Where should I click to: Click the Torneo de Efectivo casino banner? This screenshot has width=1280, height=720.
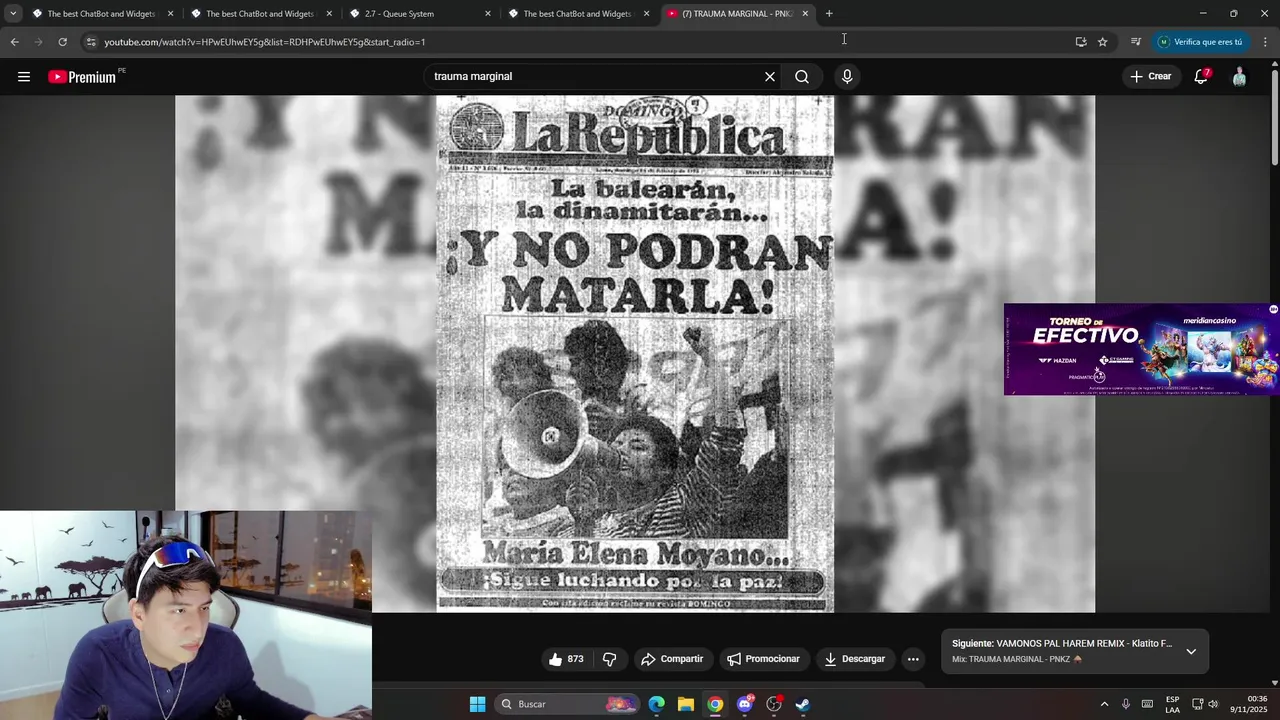[x=1141, y=349]
